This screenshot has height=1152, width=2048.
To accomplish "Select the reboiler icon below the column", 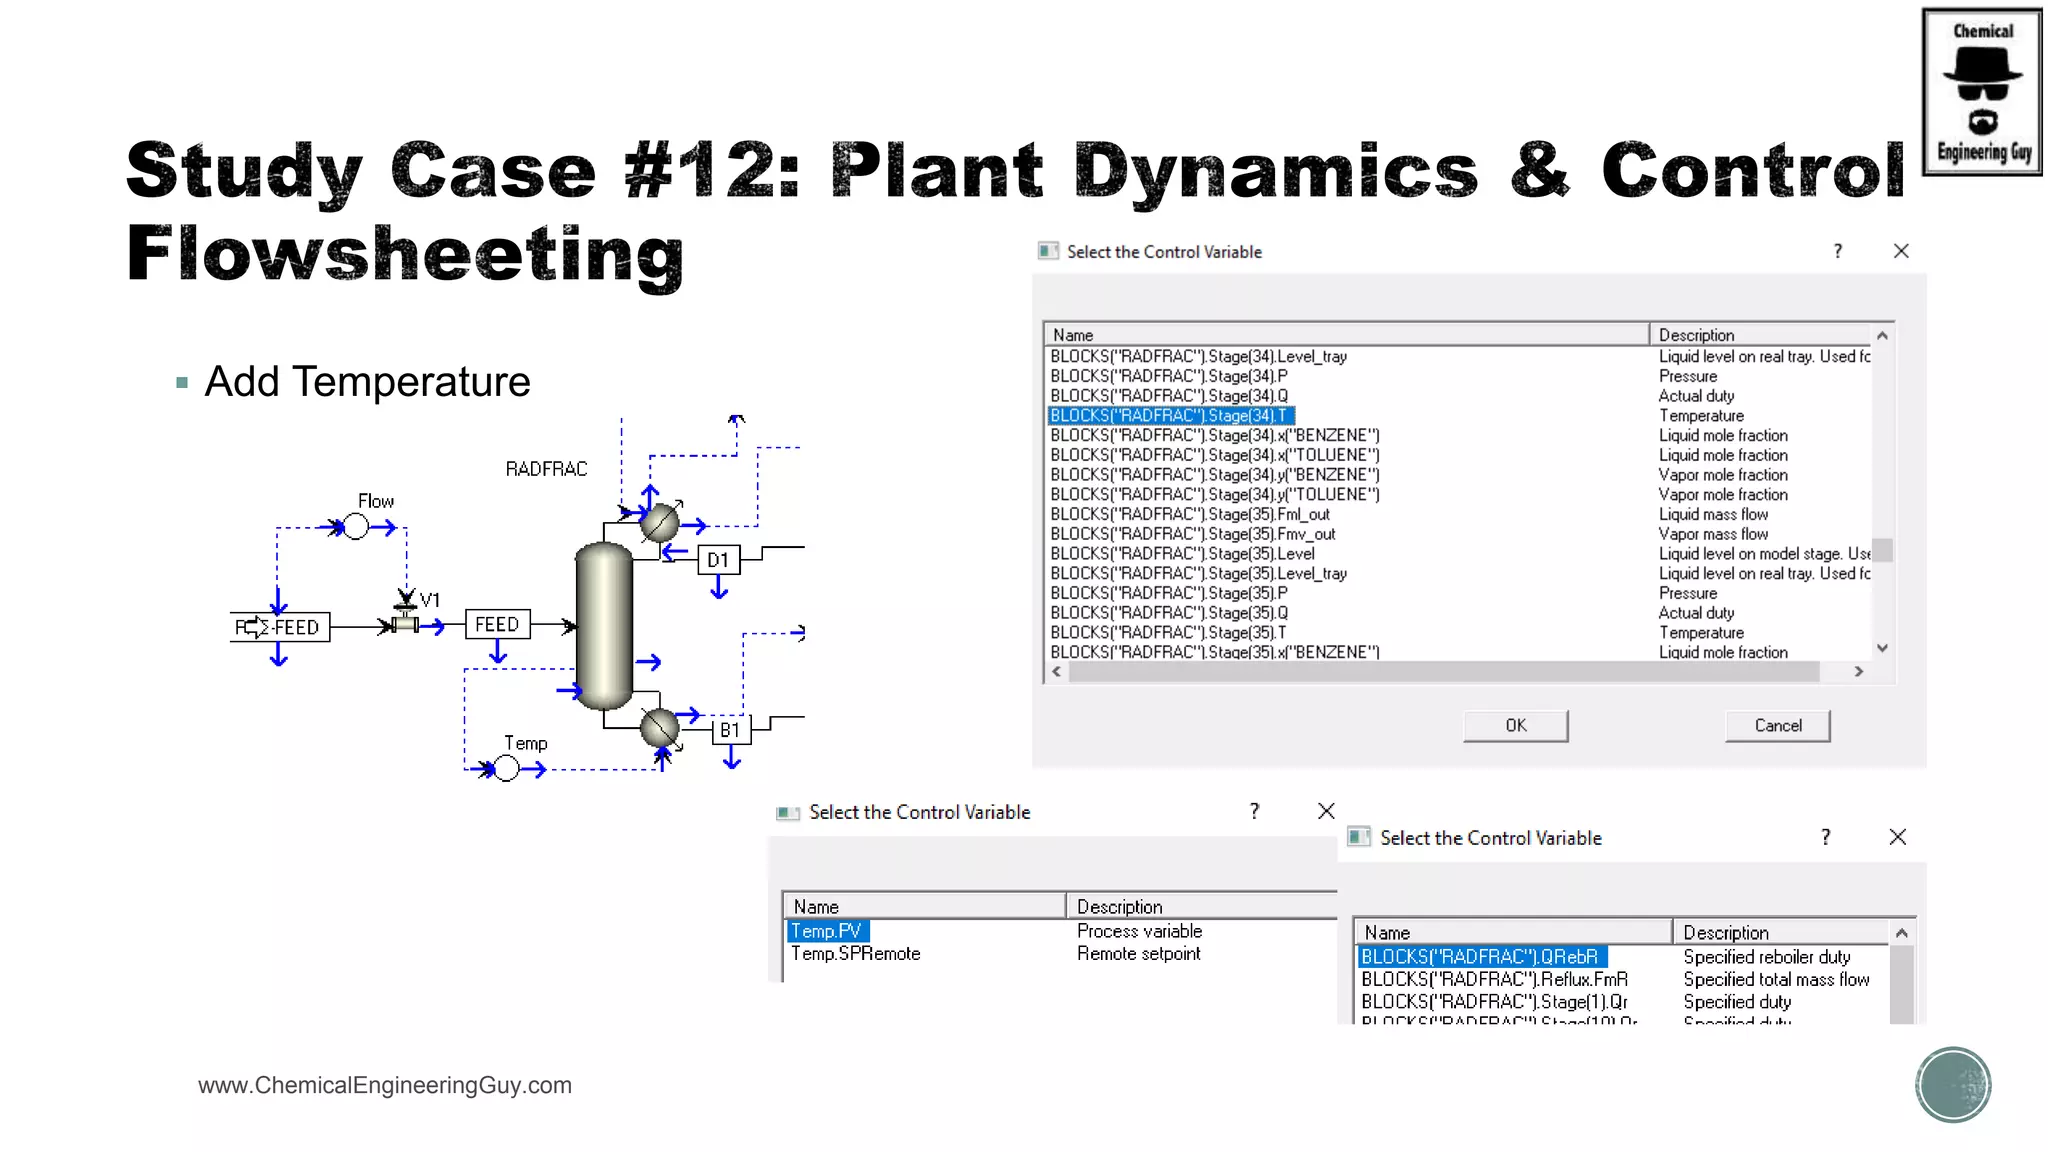I will pos(659,728).
